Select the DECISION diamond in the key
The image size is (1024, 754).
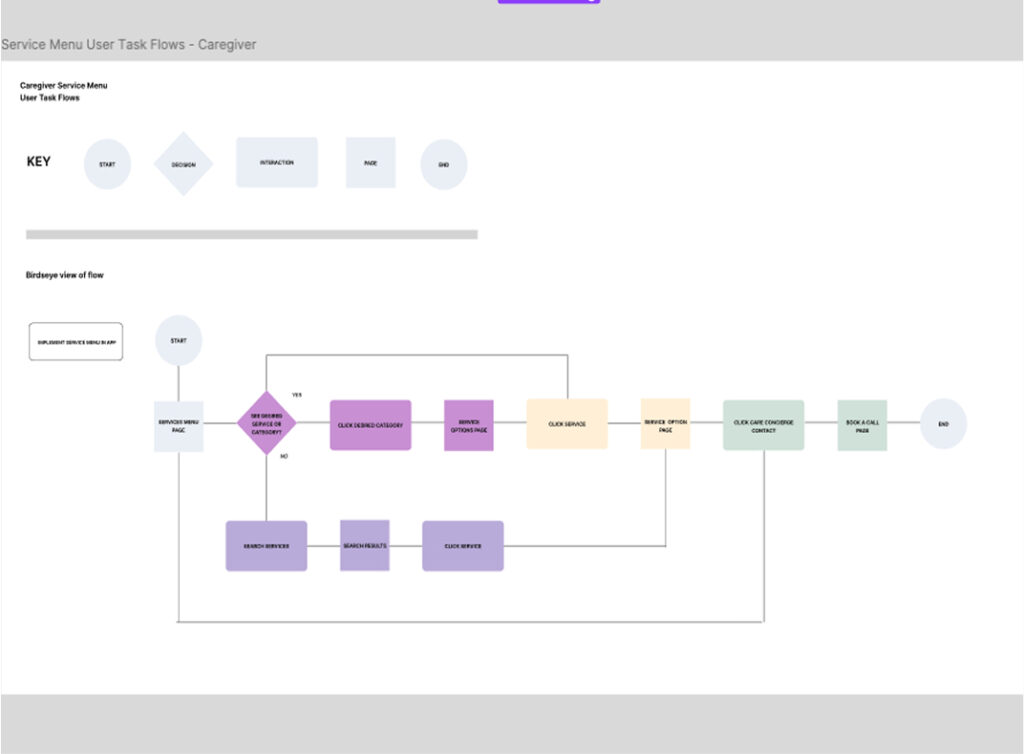[x=183, y=164]
